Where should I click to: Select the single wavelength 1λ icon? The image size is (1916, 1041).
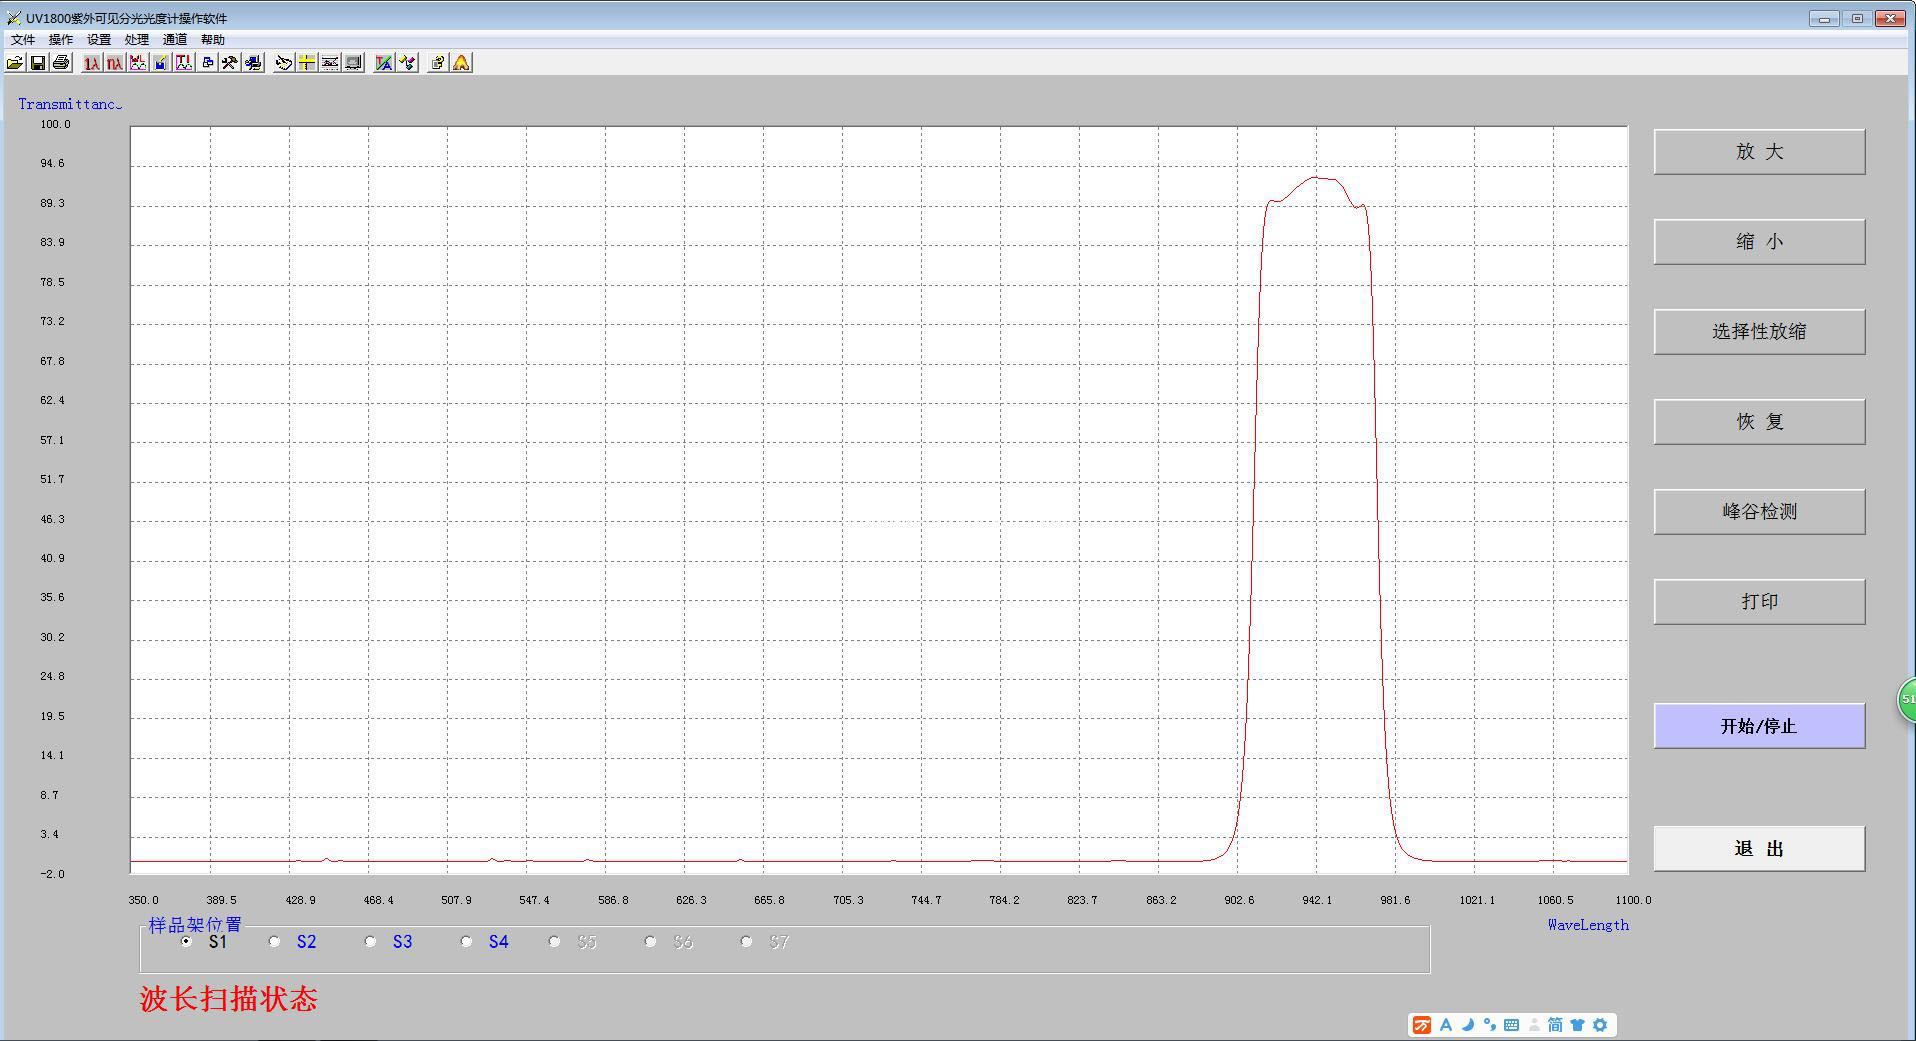[x=92, y=63]
